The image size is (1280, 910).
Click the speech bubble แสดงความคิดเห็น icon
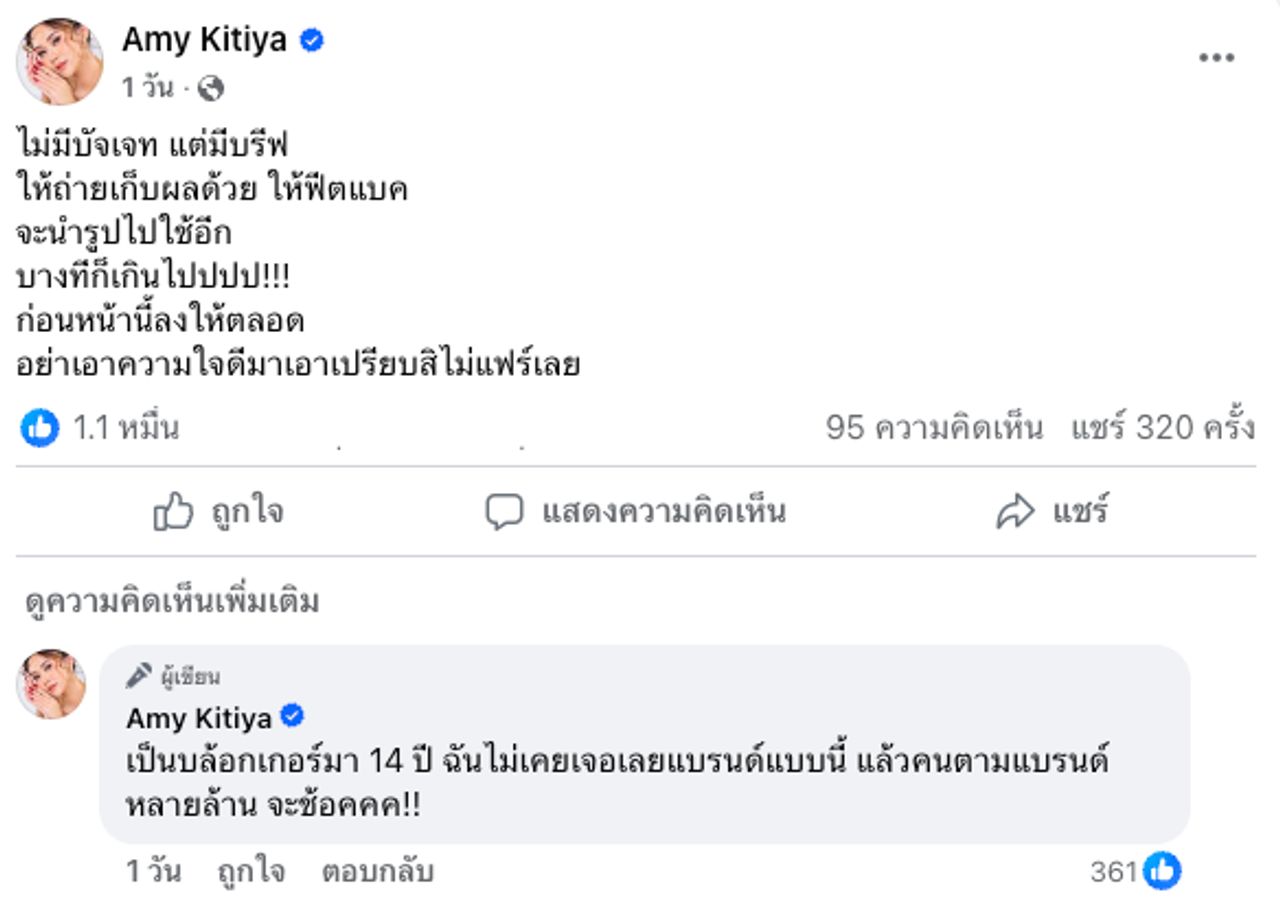click(x=504, y=512)
